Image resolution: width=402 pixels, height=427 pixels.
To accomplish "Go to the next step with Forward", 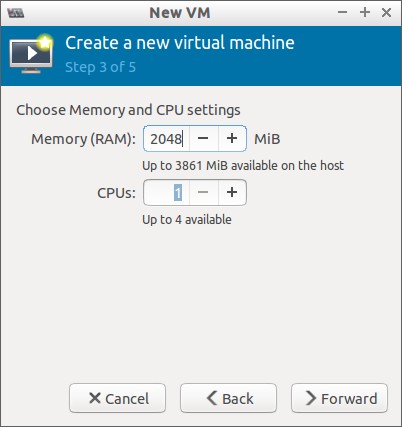I will pyautogui.click(x=339, y=398).
